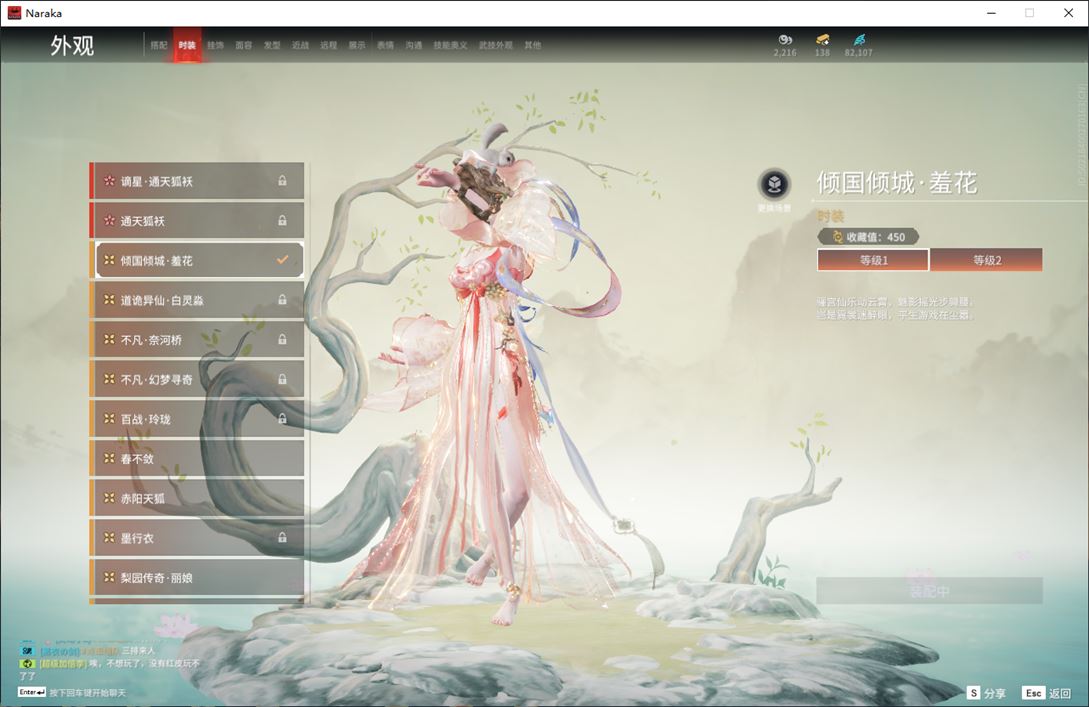Switch to the 发型 tab
The width and height of the screenshot is (1089, 707).
click(x=272, y=45)
